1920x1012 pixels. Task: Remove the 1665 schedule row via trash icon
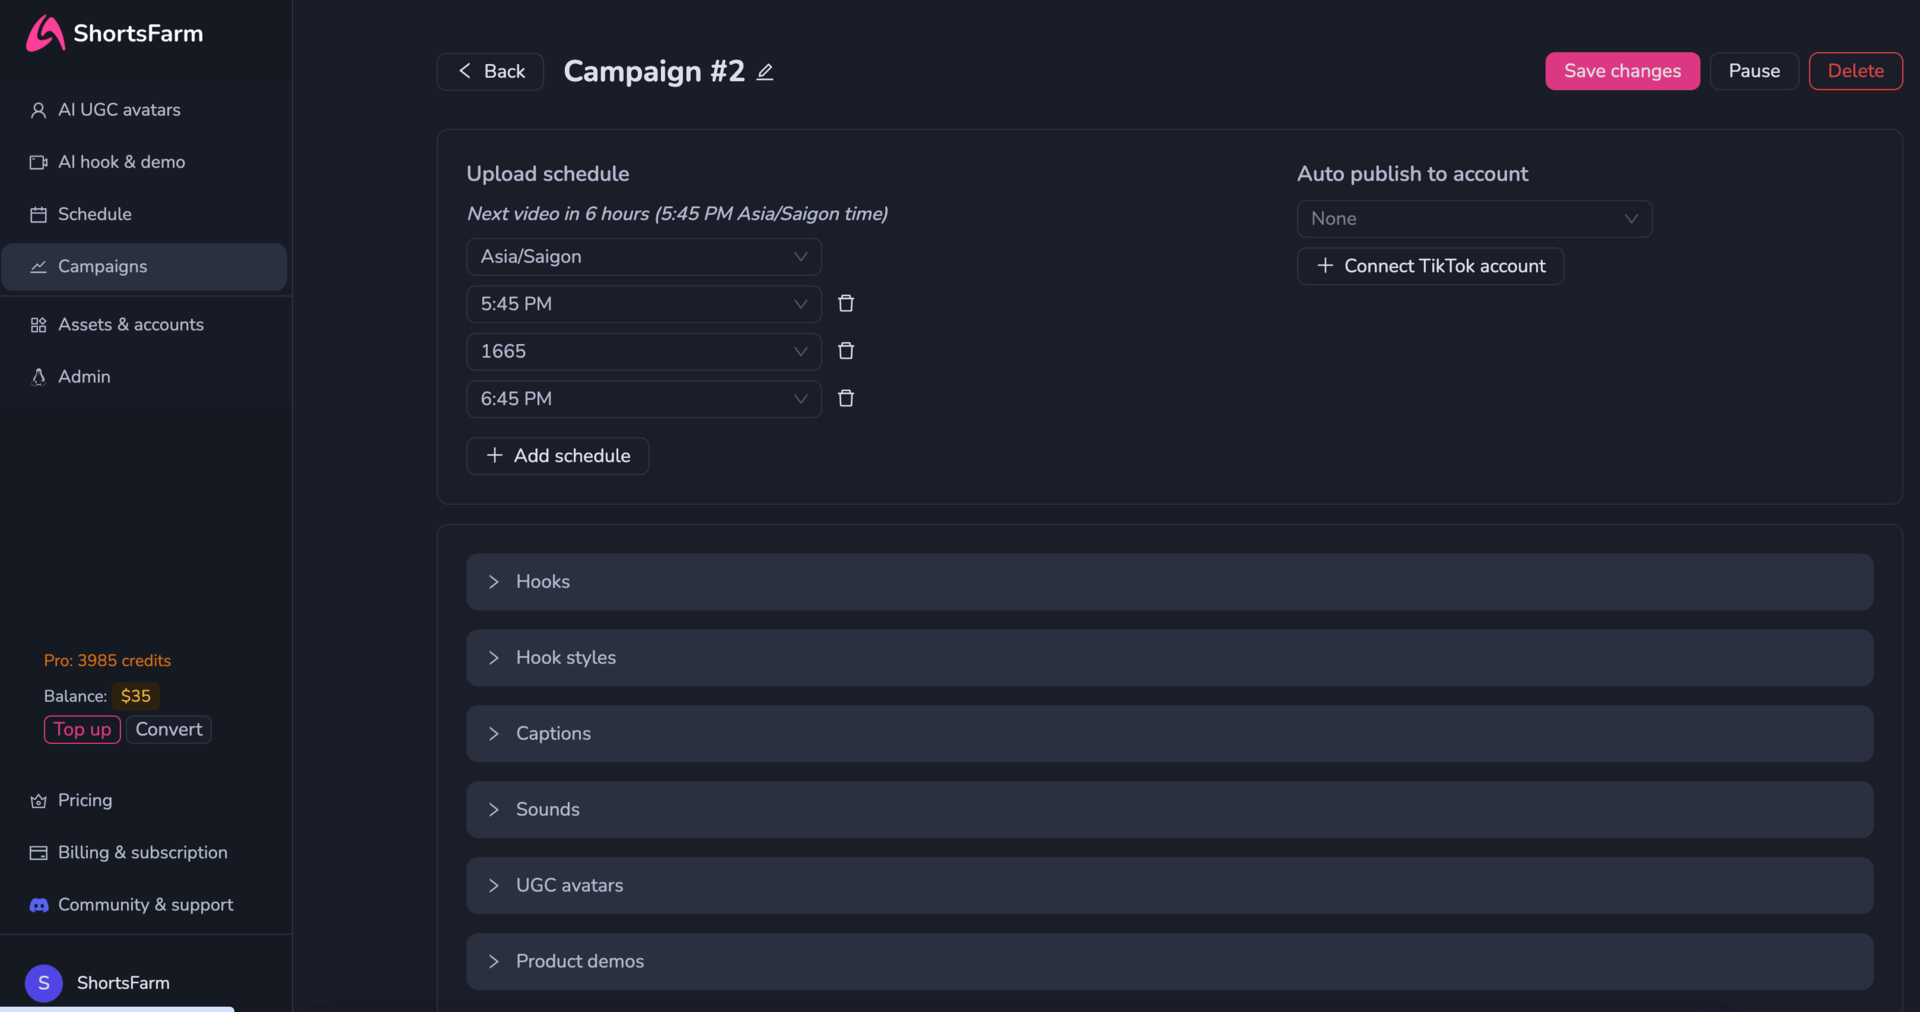point(846,351)
